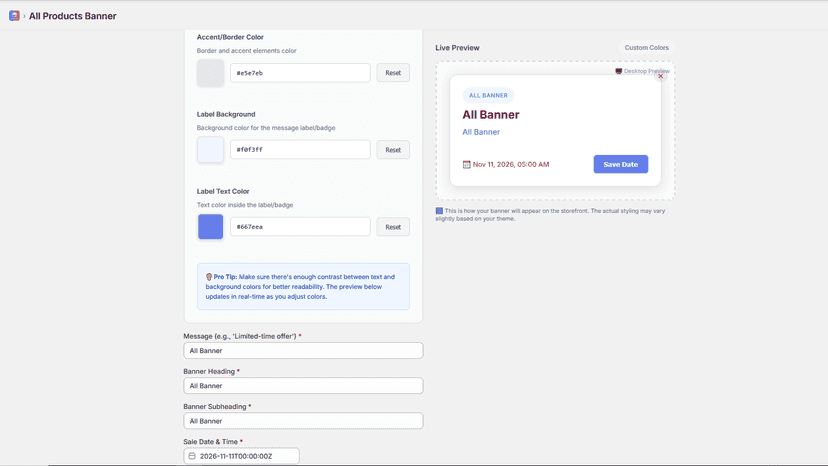The height and width of the screenshot is (466, 828).
Task: Close the banner preview with X icon
Action: pyautogui.click(x=661, y=76)
